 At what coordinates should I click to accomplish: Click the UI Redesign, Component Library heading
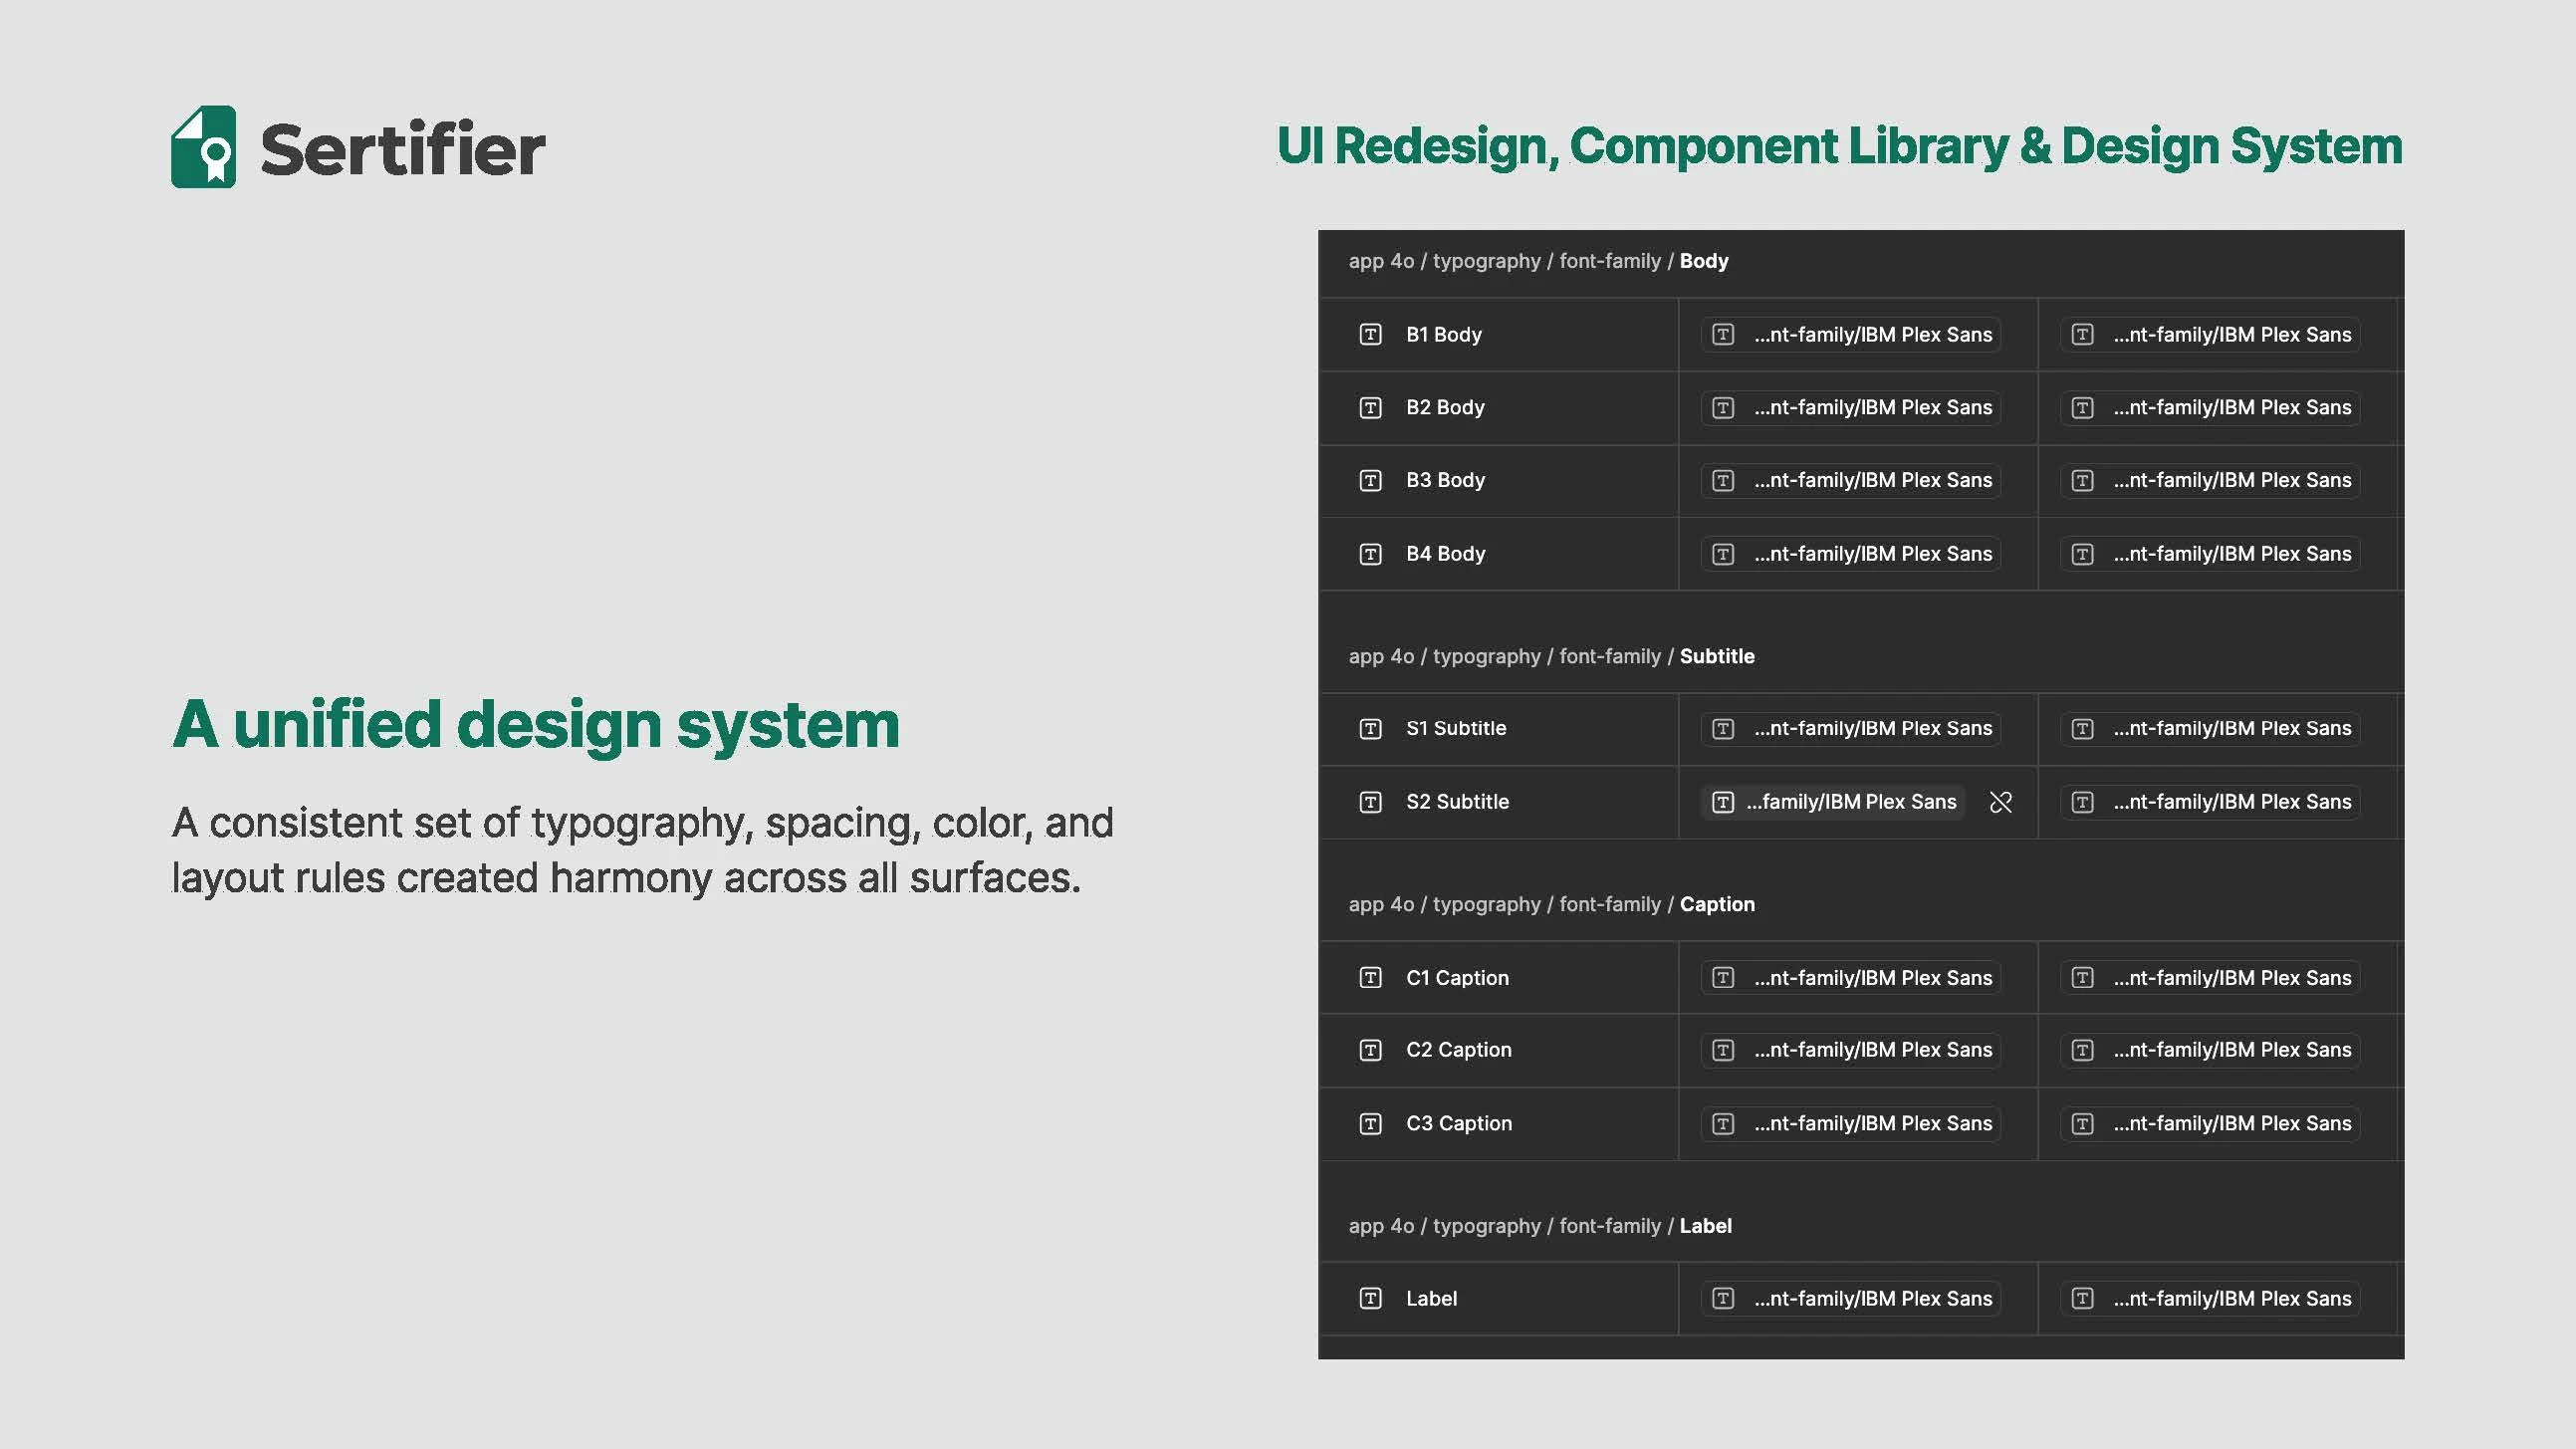[x=1839, y=146]
